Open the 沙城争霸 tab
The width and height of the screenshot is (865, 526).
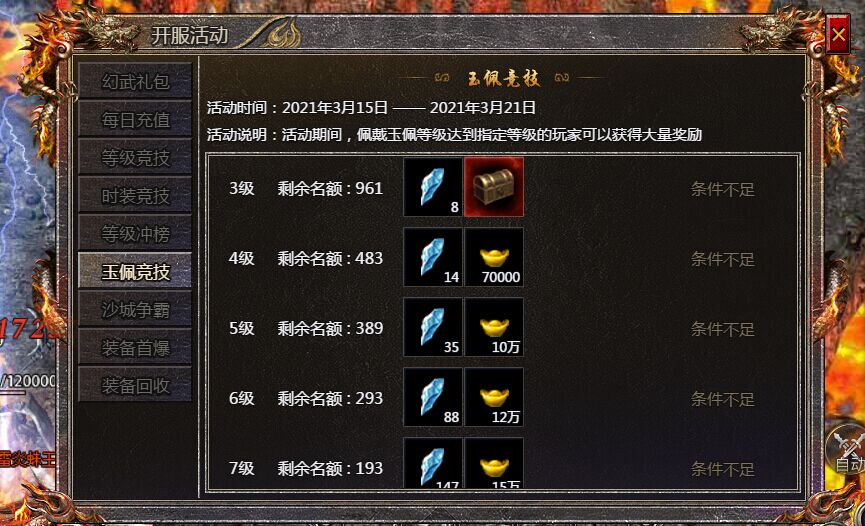tap(135, 310)
